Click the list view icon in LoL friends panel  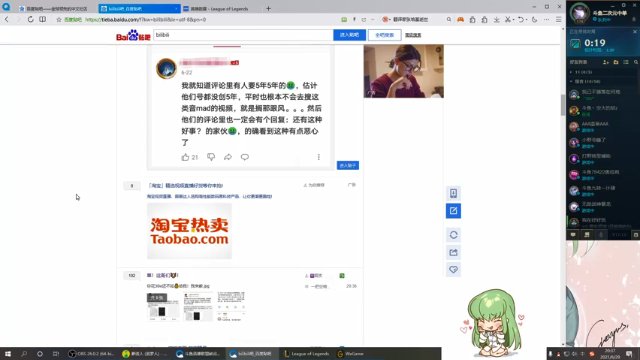[x=626, y=62]
